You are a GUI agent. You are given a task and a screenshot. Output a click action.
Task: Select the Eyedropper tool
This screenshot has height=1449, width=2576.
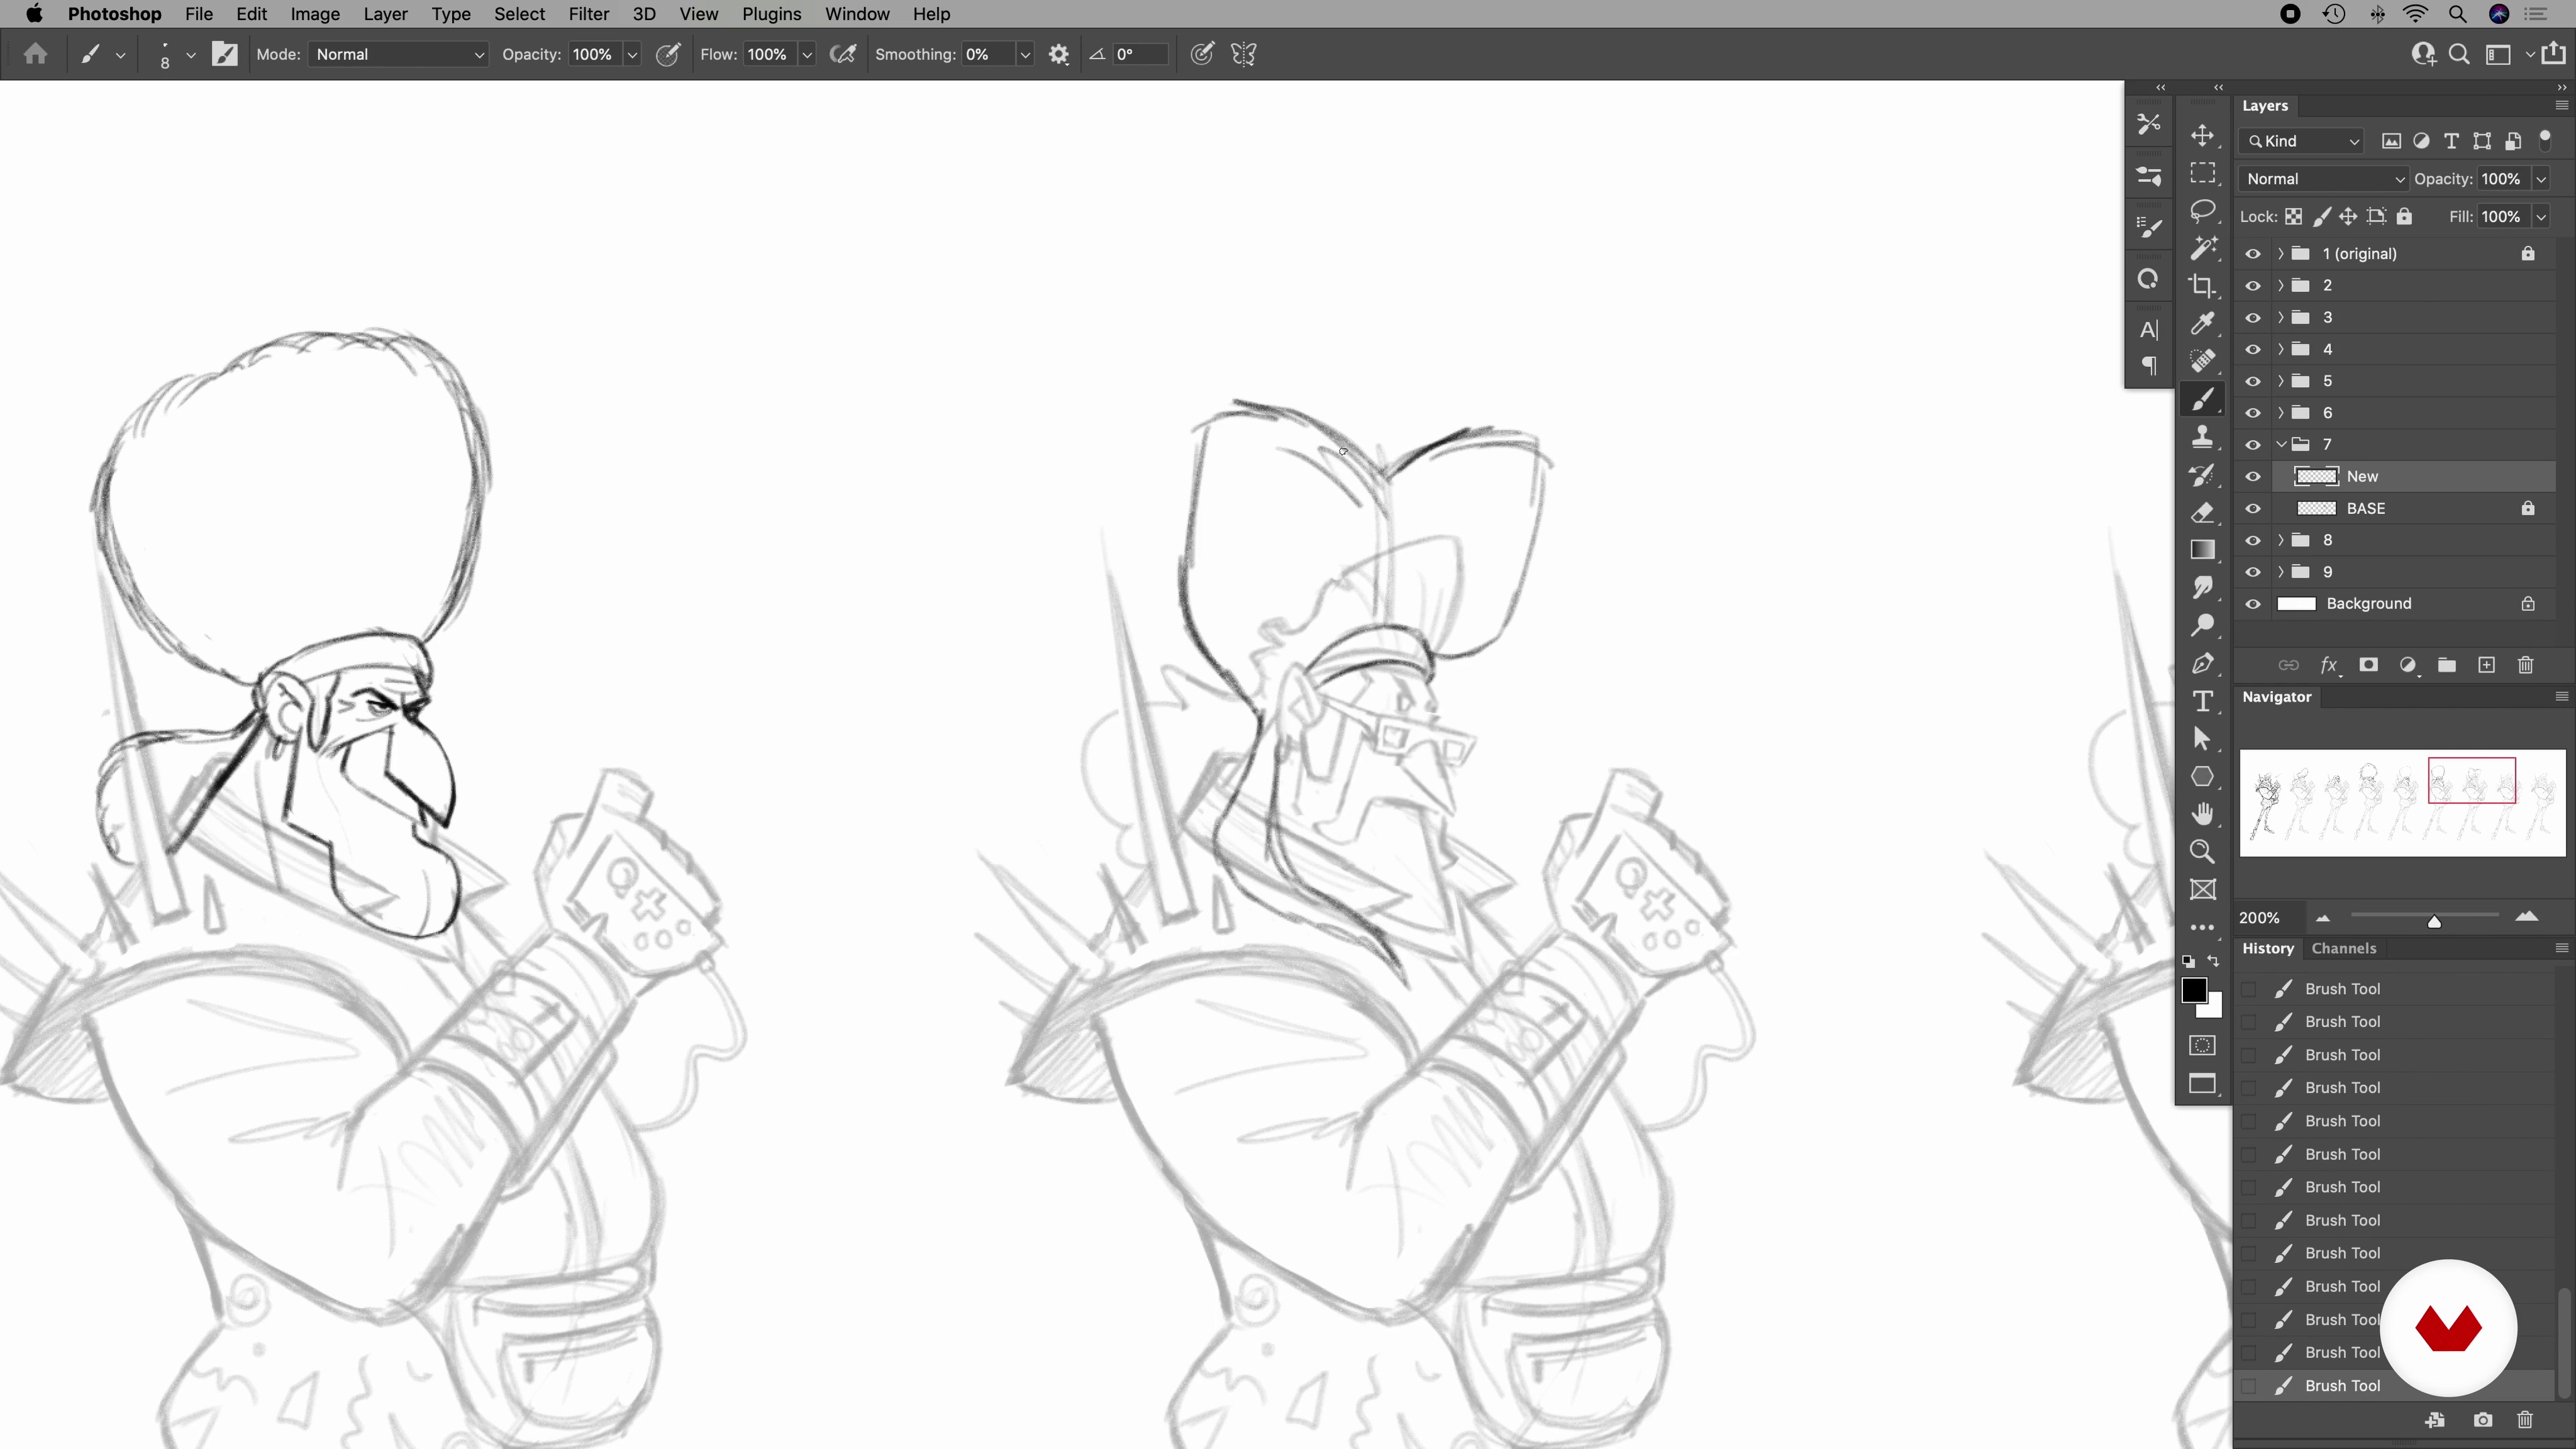tap(2202, 323)
